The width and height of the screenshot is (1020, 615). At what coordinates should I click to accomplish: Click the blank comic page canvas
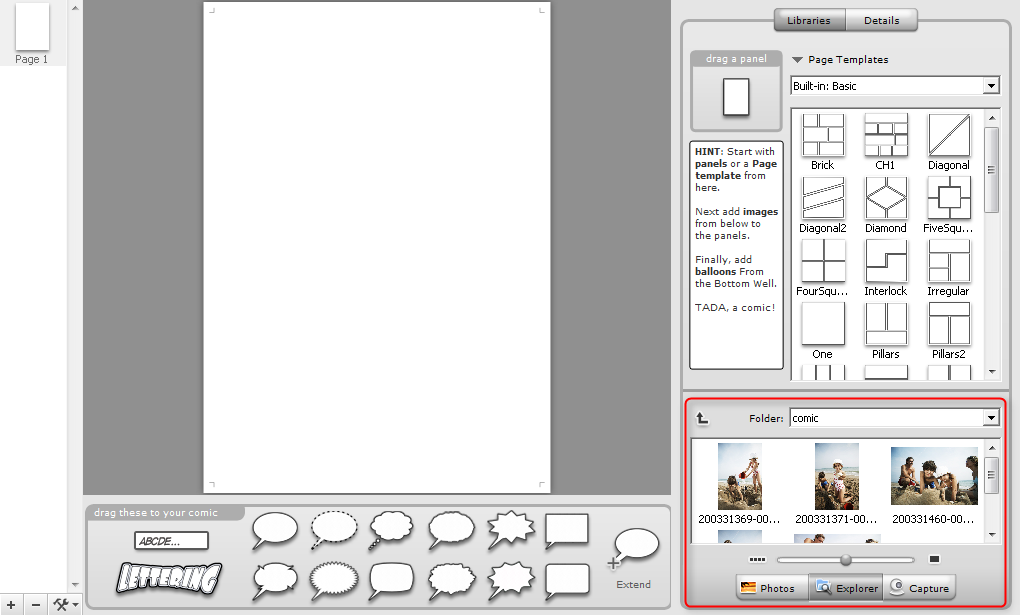click(x=377, y=247)
